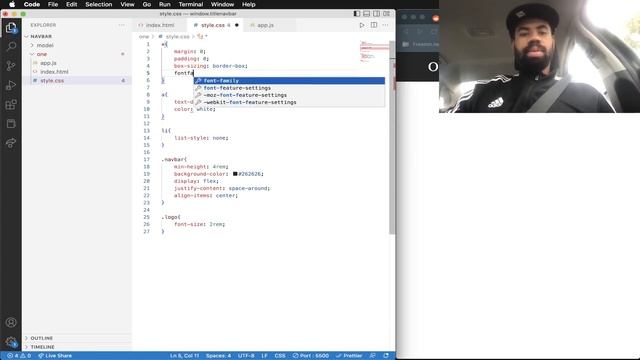This screenshot has height=360, width=640.
Task: Open the Run and Debug view
Action: point(11,85)
